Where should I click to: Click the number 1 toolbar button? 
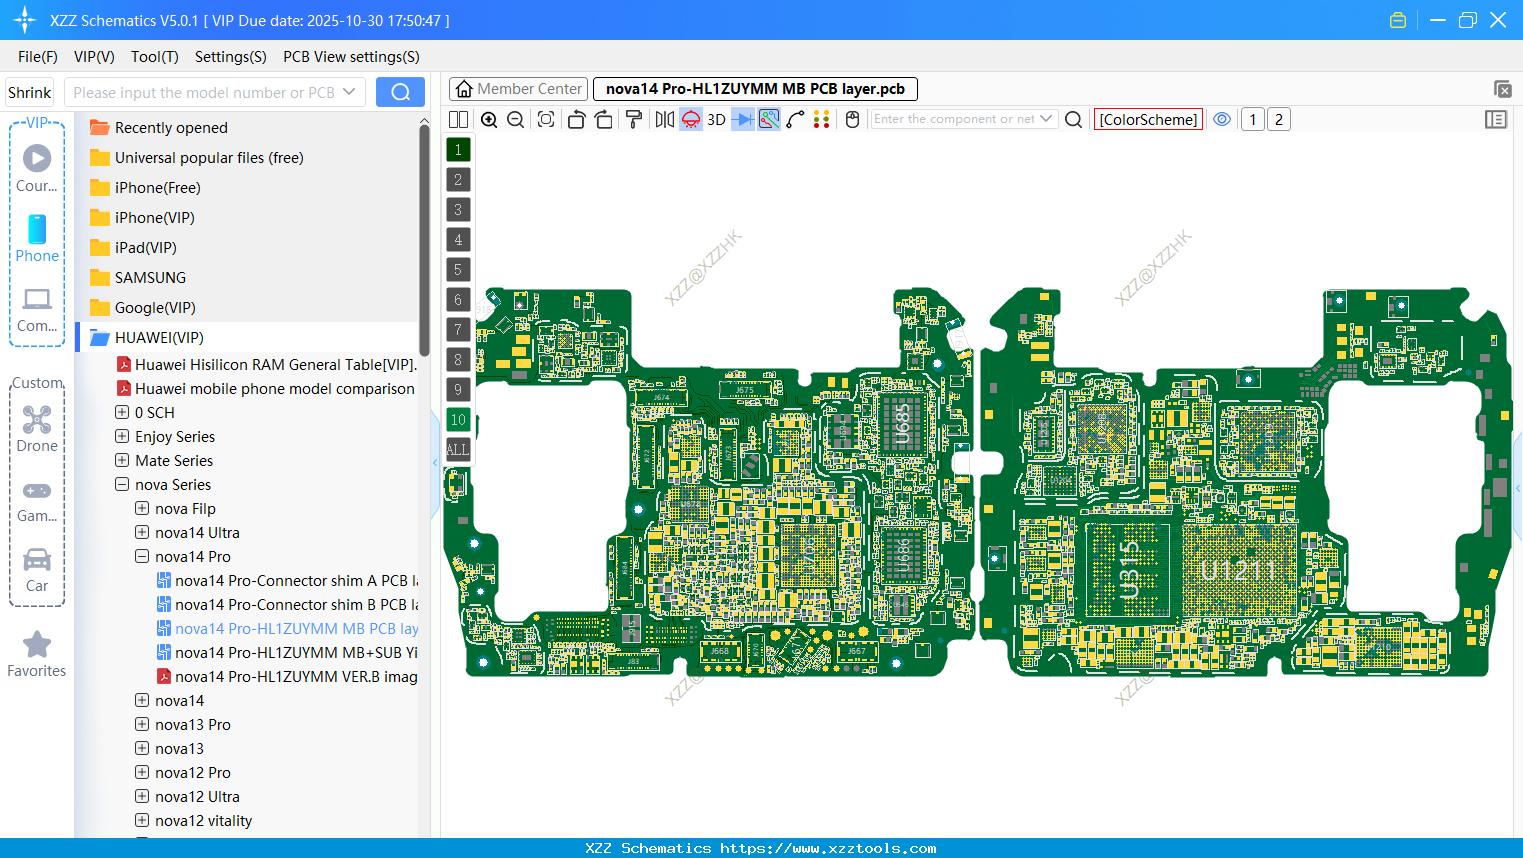[1253, 119]
